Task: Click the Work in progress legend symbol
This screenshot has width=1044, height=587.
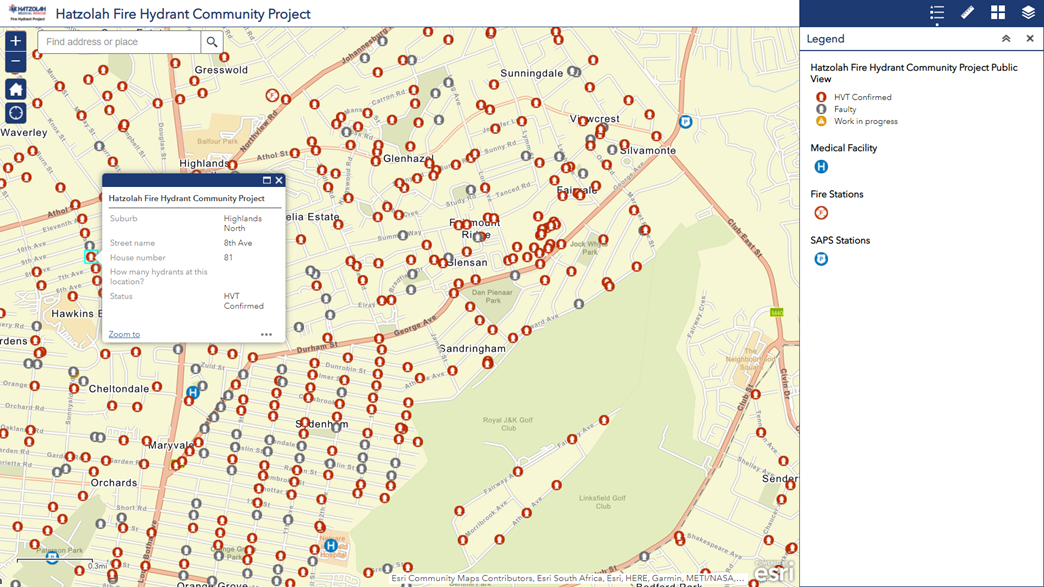Action: [x=821, y=121]
